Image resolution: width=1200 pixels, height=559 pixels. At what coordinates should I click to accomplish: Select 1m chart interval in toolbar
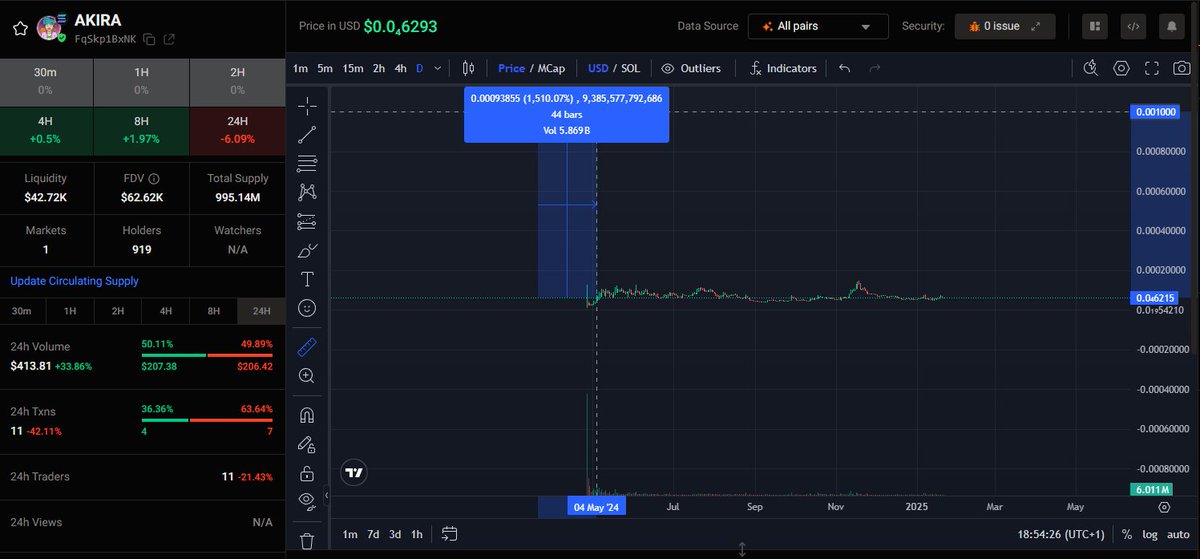tap(300, 68)
